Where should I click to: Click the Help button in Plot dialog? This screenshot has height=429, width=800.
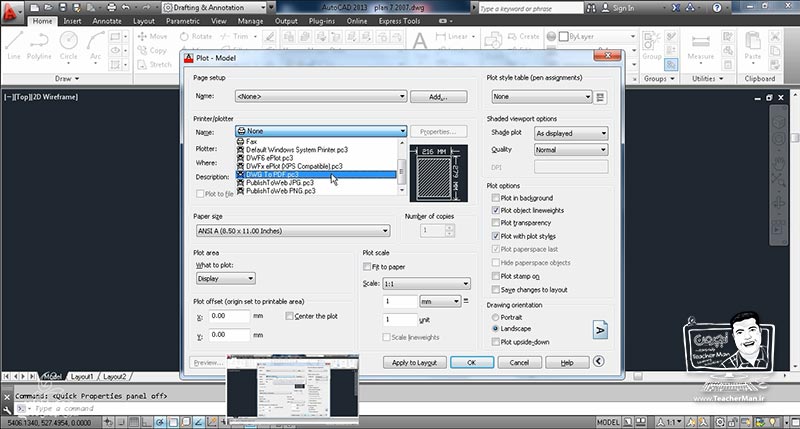(x=567, y=362)
